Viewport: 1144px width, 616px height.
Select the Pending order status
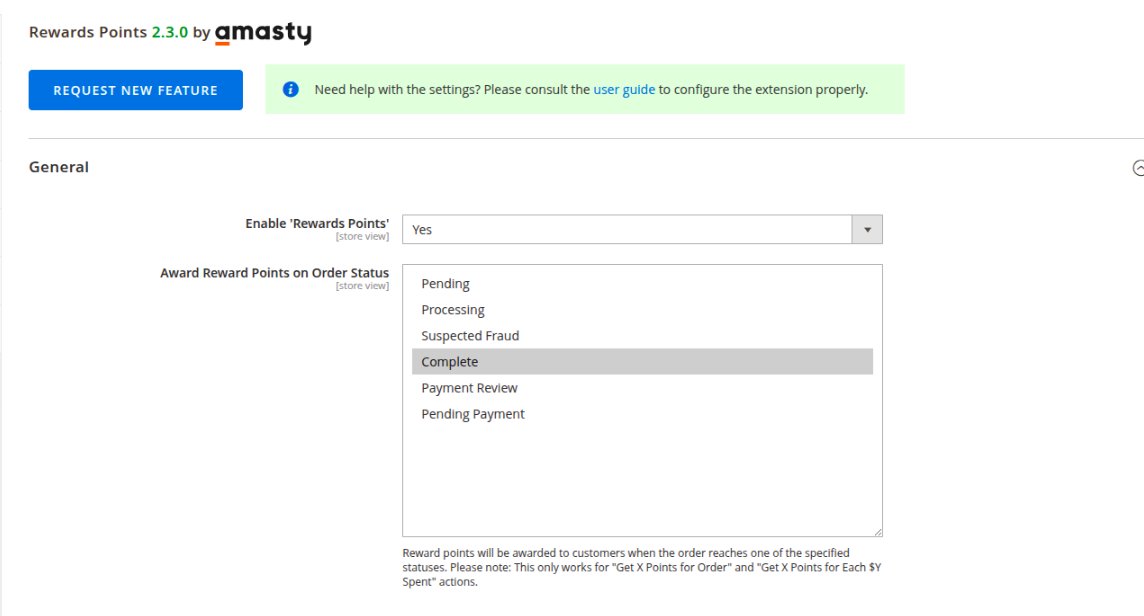coord(642,283)
